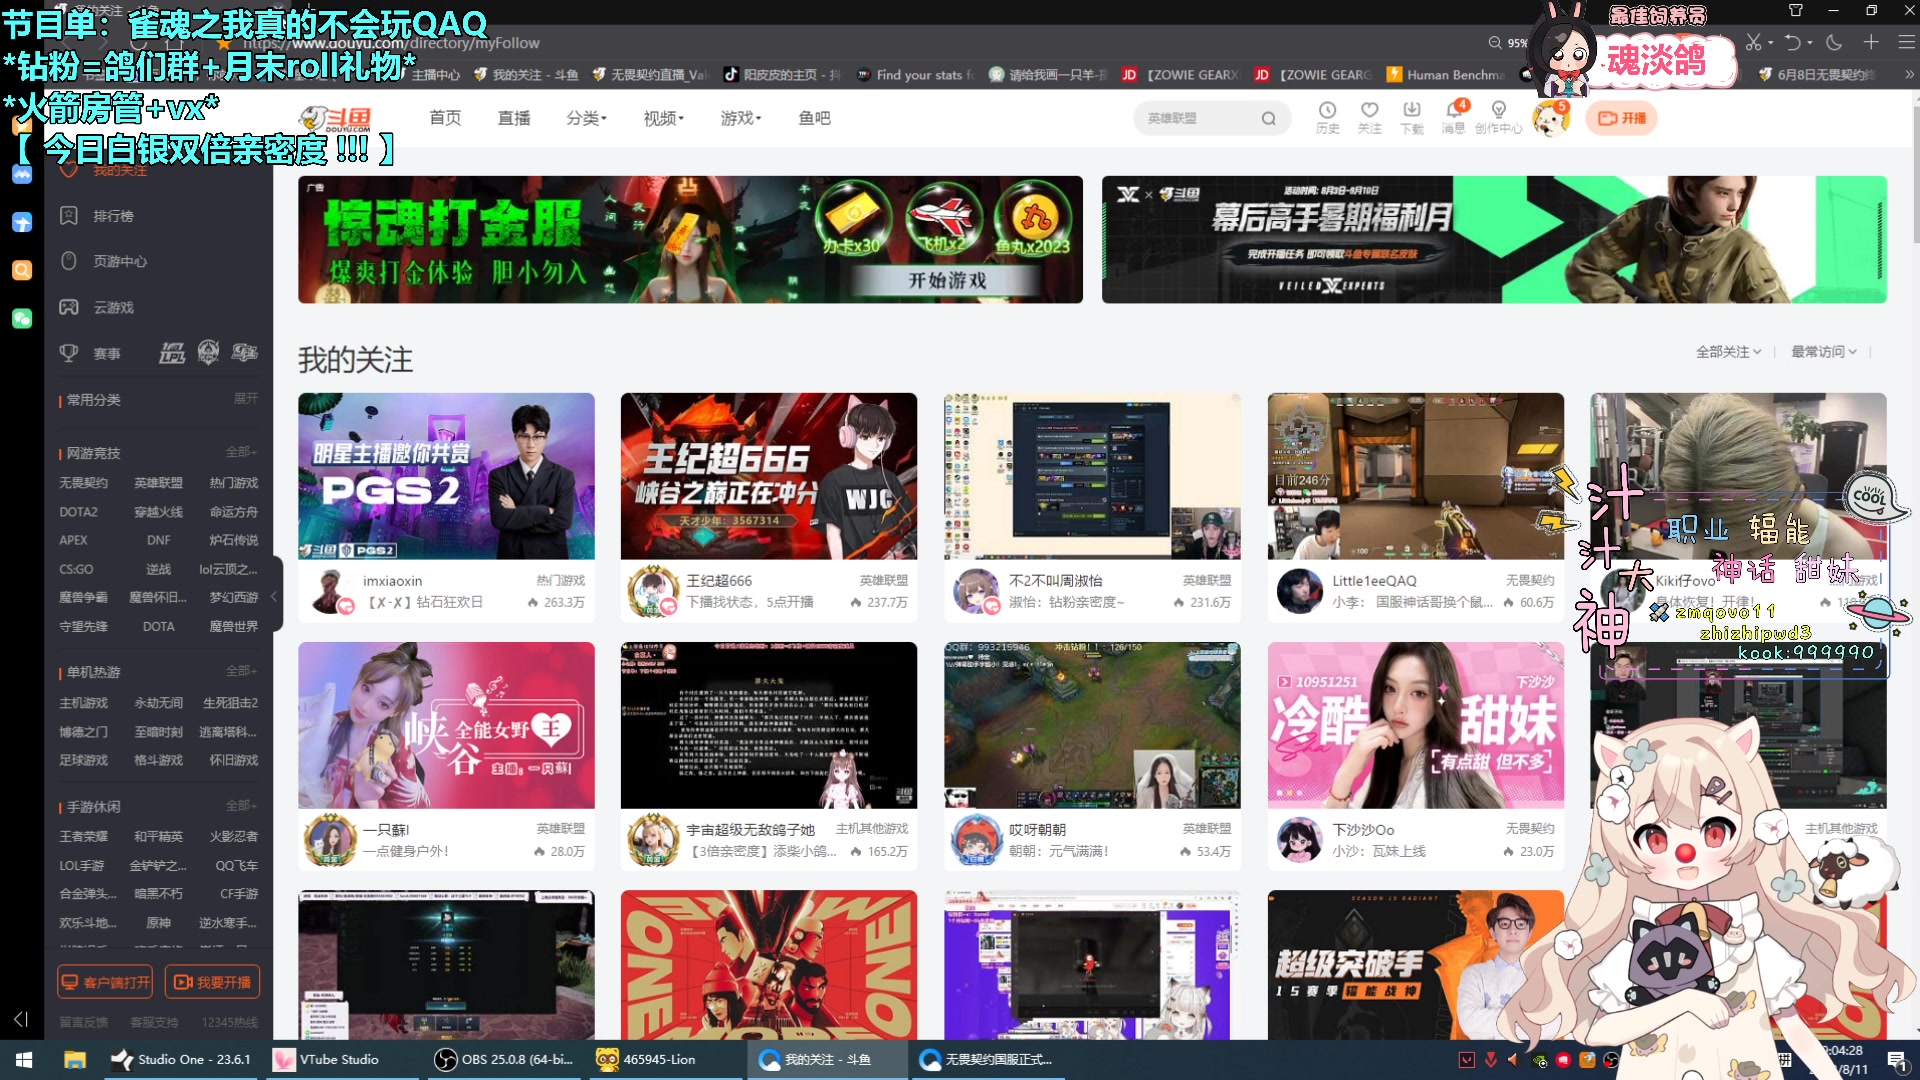Open the imxiaoxin PGS2 stream thumbnail
Image resolution: width=1920 pixels, height=1080 pixels.
(x=446, y=476)
